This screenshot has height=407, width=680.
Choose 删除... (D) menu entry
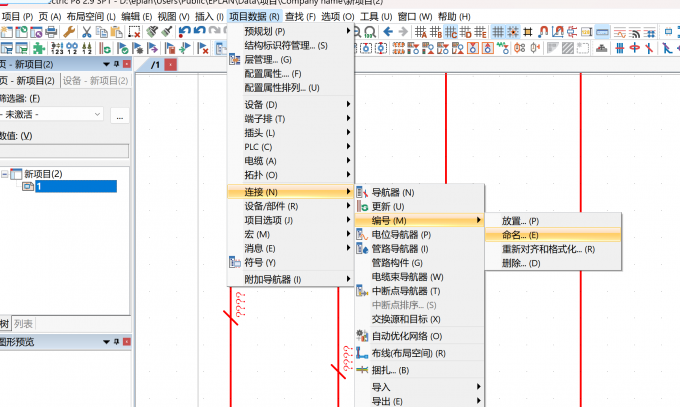click(x=553, y=263)
